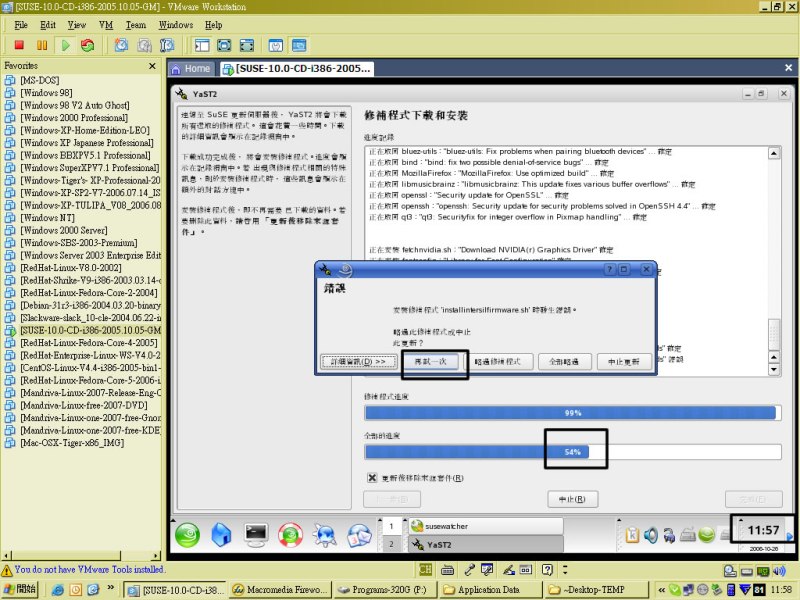Image resolution: width=800 pixels, height=600 pixels.
Task: Click the greyed Revert to Snapshot icon
Action: 144,45
